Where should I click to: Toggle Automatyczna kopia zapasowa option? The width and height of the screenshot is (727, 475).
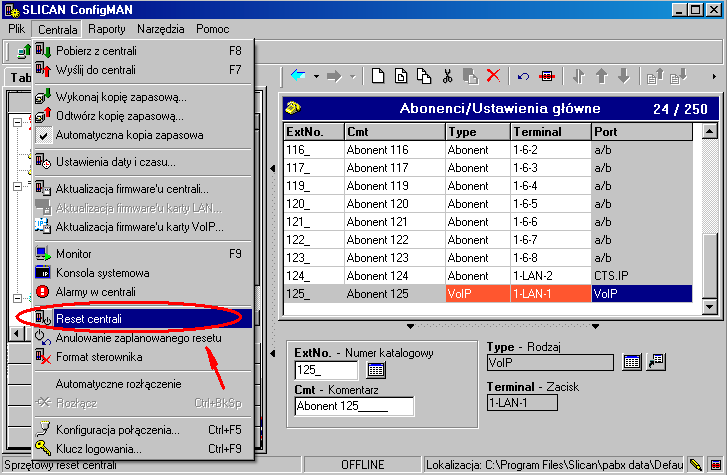pyautogui.click(x=143, y=135)
